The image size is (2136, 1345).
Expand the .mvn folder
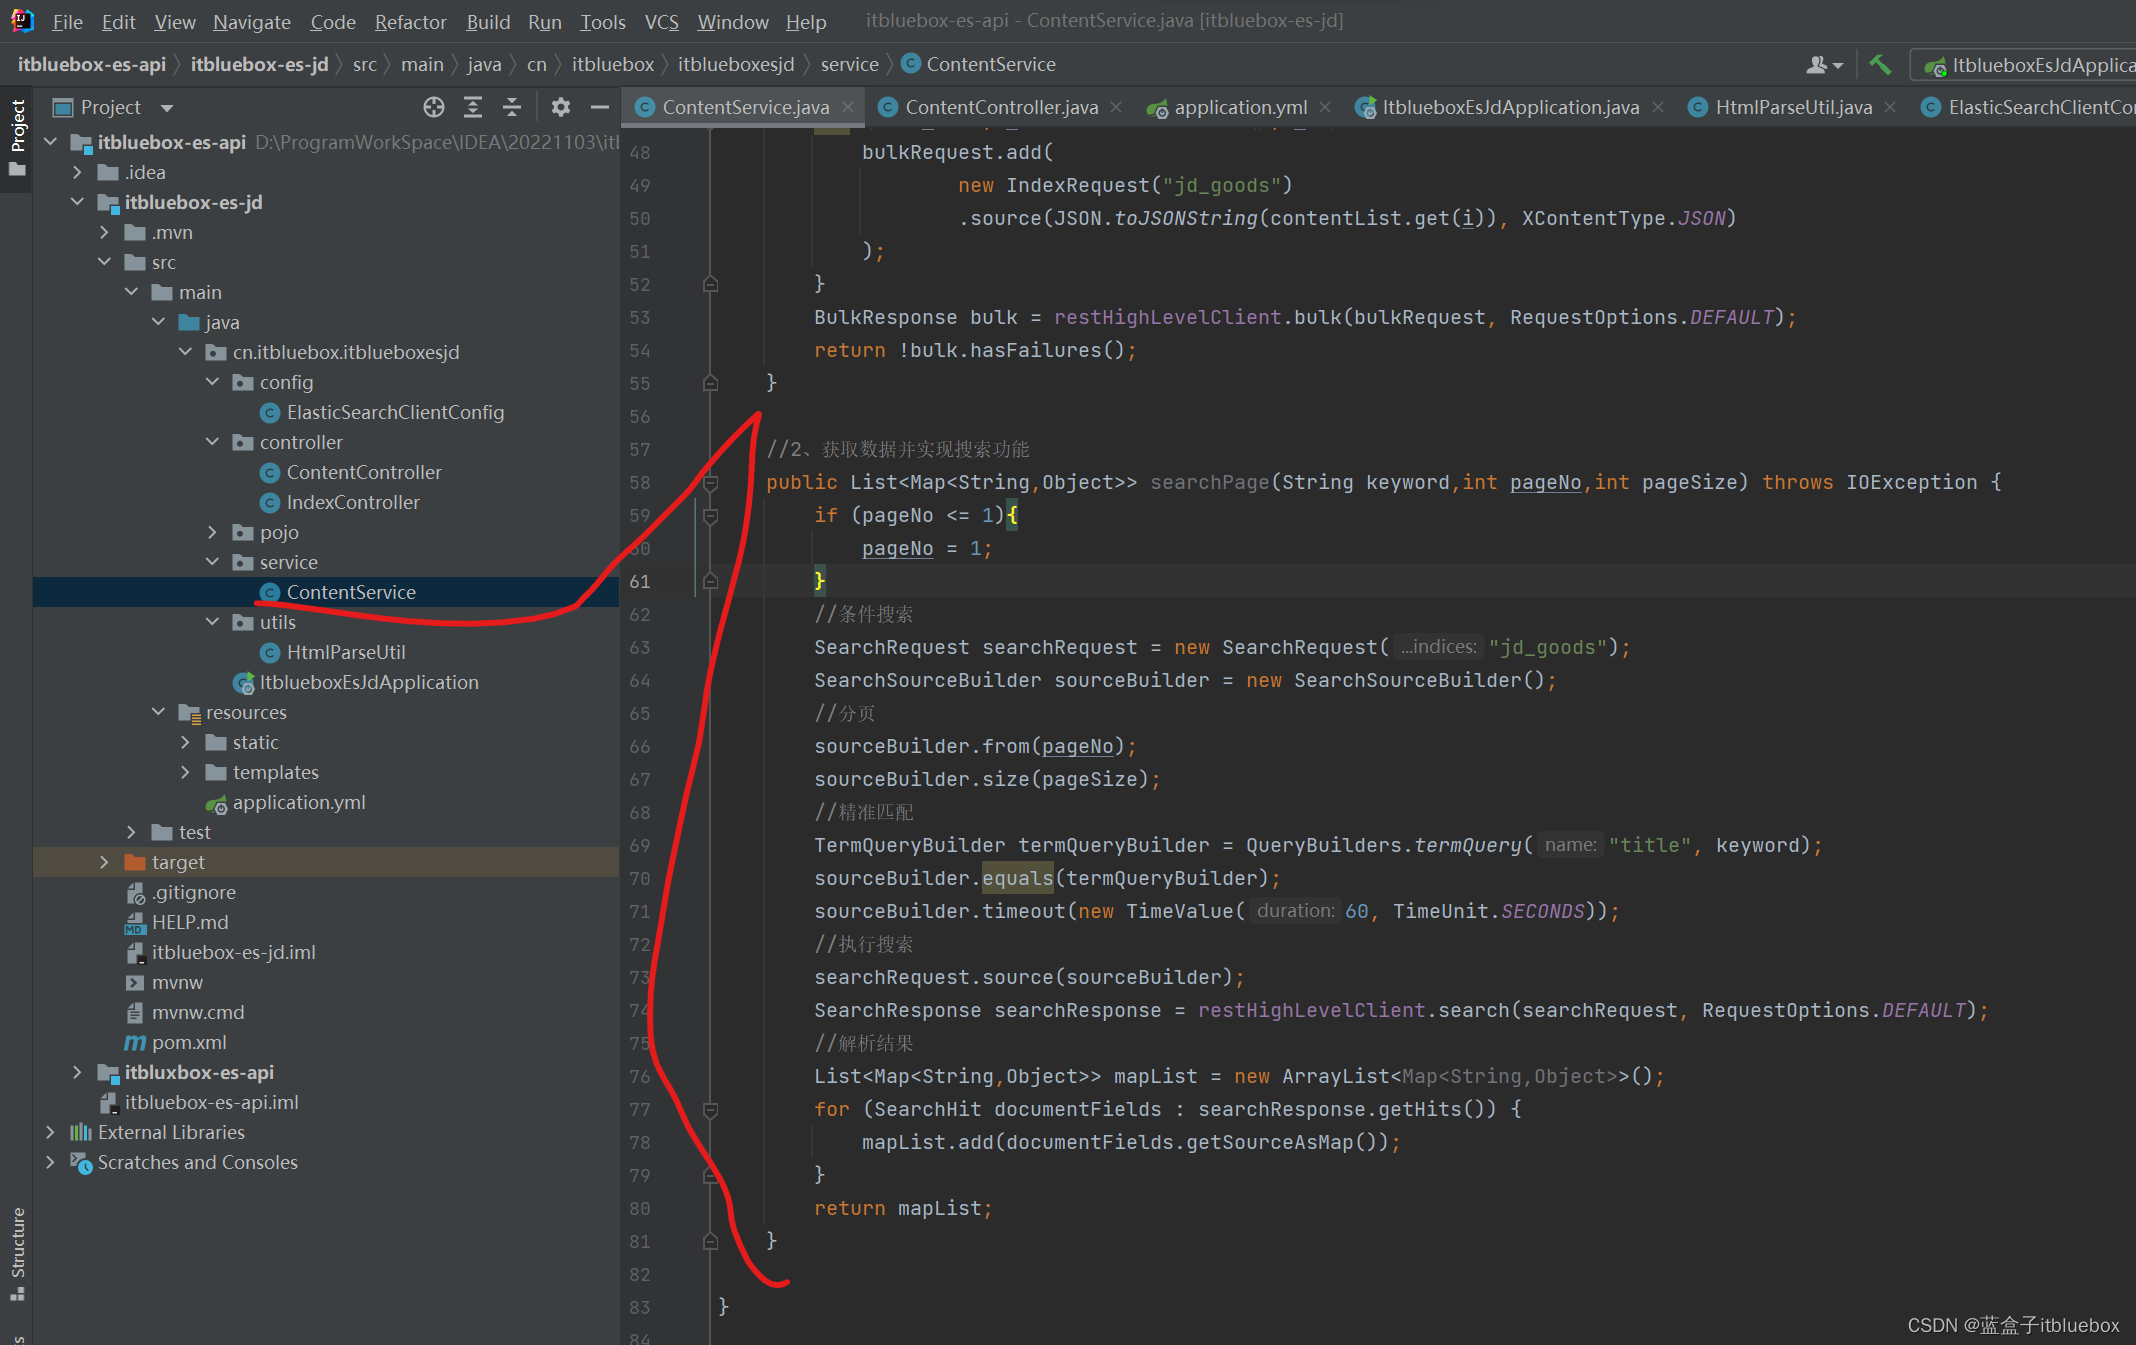[105, 232]
